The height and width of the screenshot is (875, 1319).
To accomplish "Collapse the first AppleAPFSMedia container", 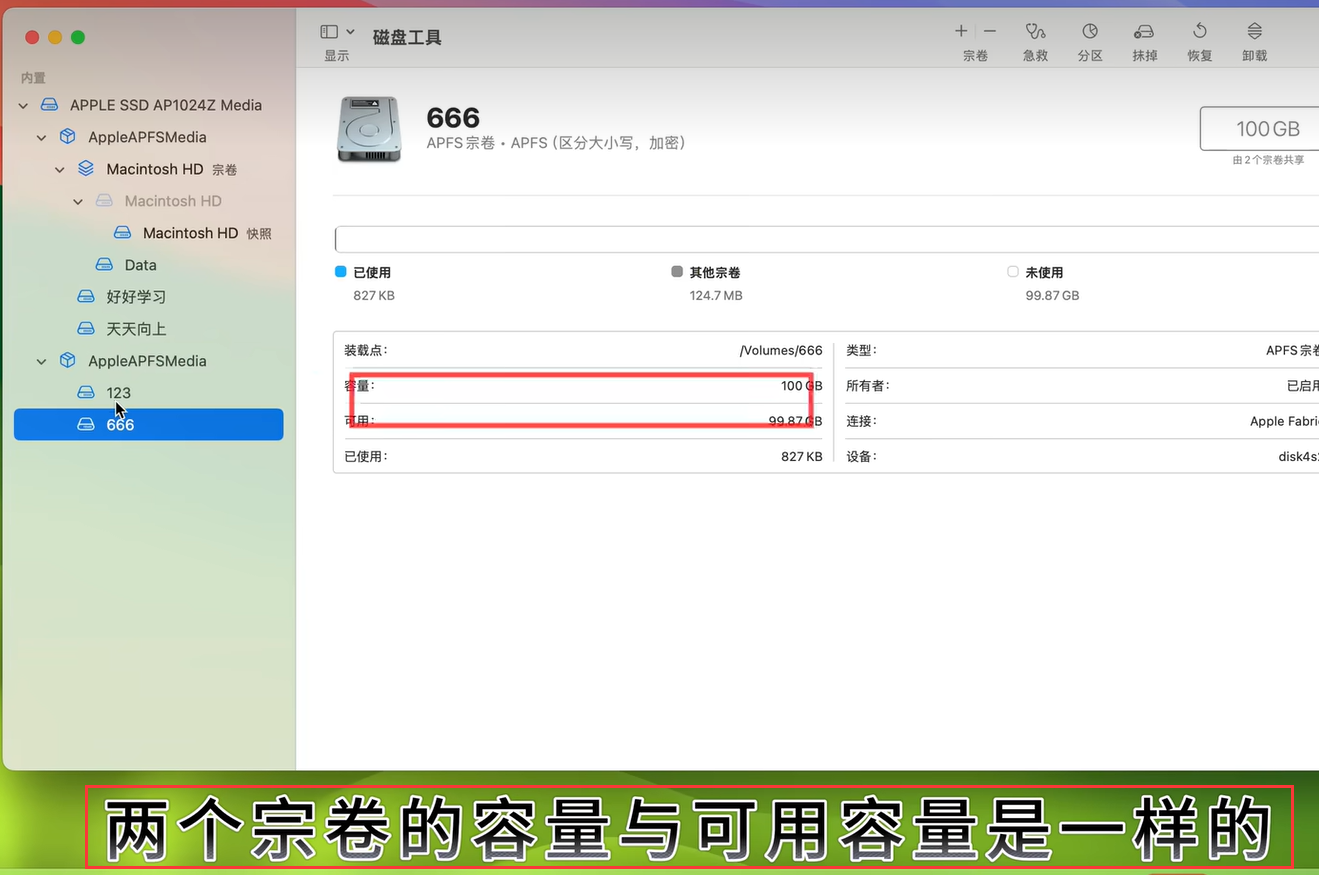I will coord(41,137).
